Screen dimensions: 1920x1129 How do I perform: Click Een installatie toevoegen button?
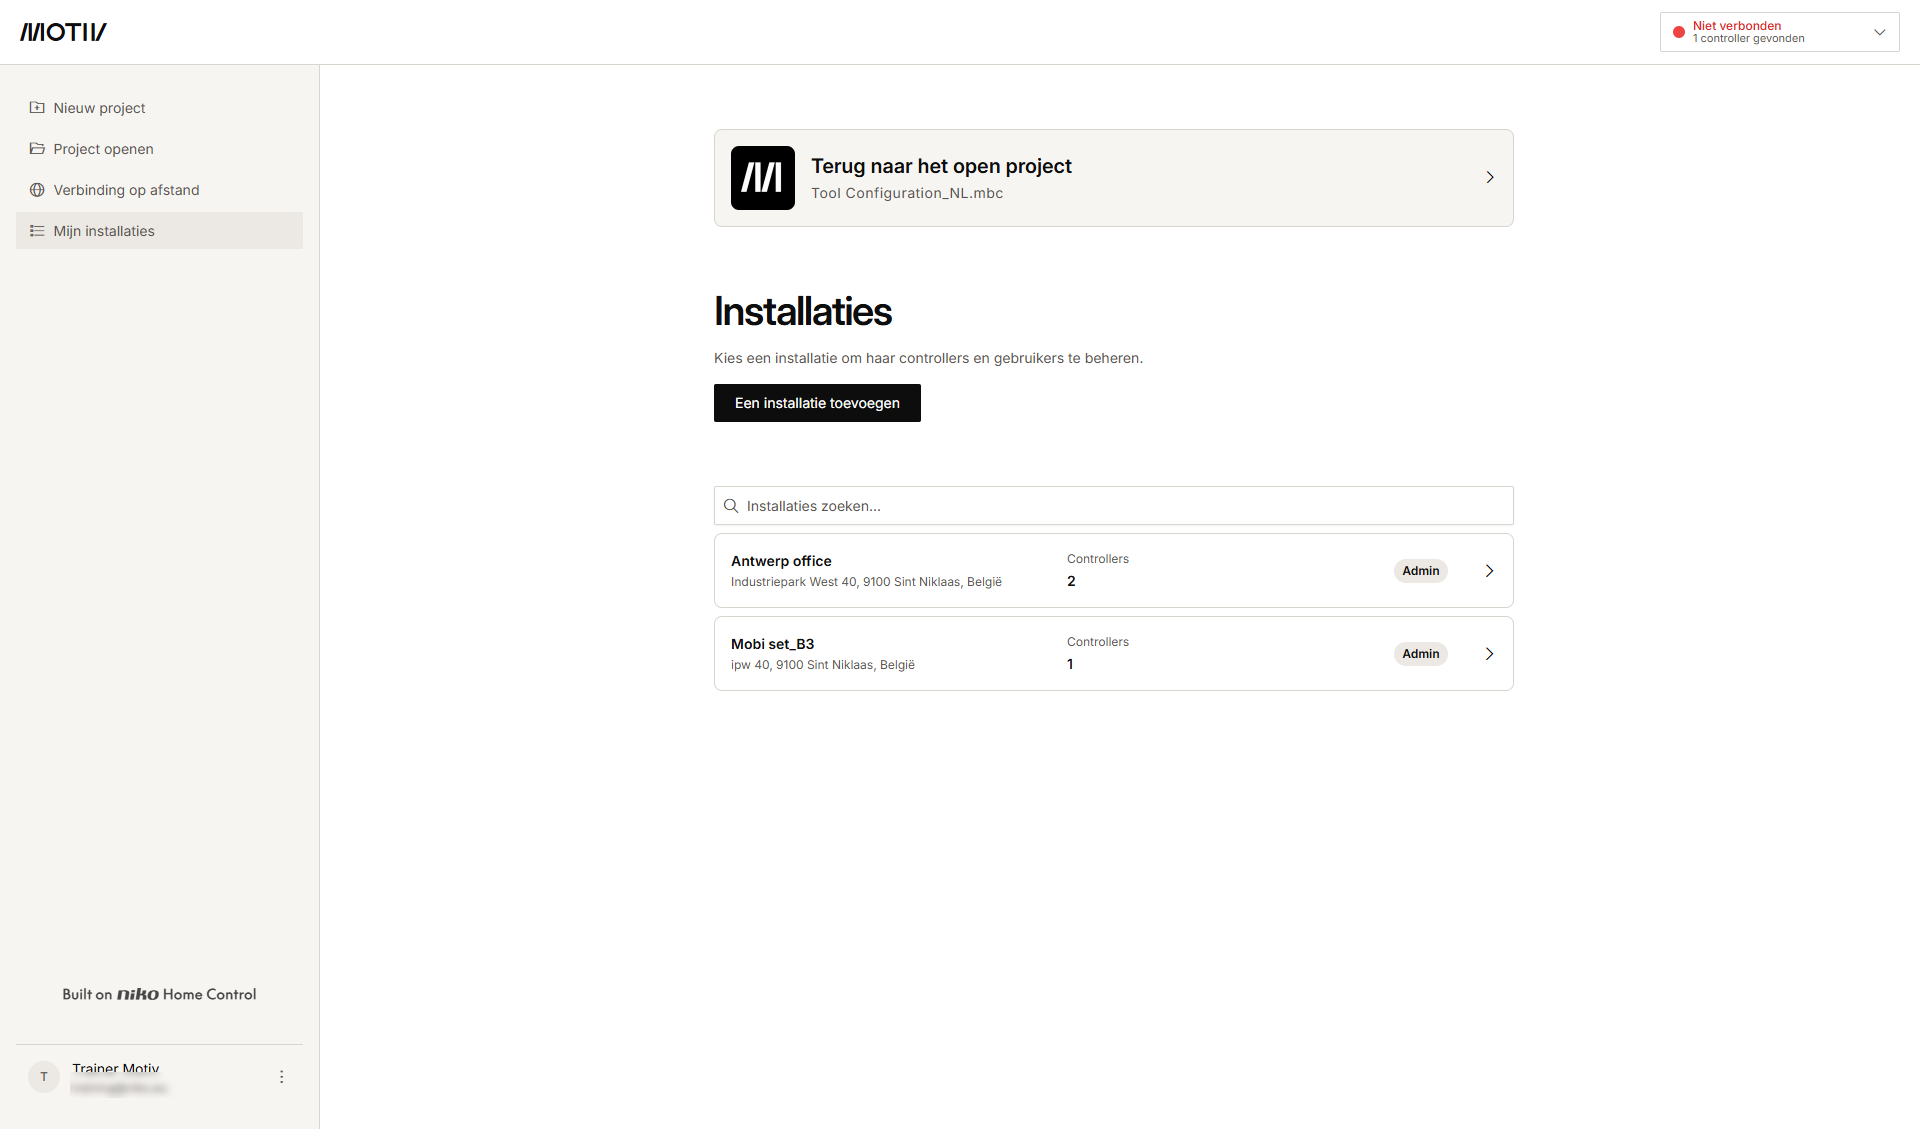pyautogui.click(x=817, y=403)
